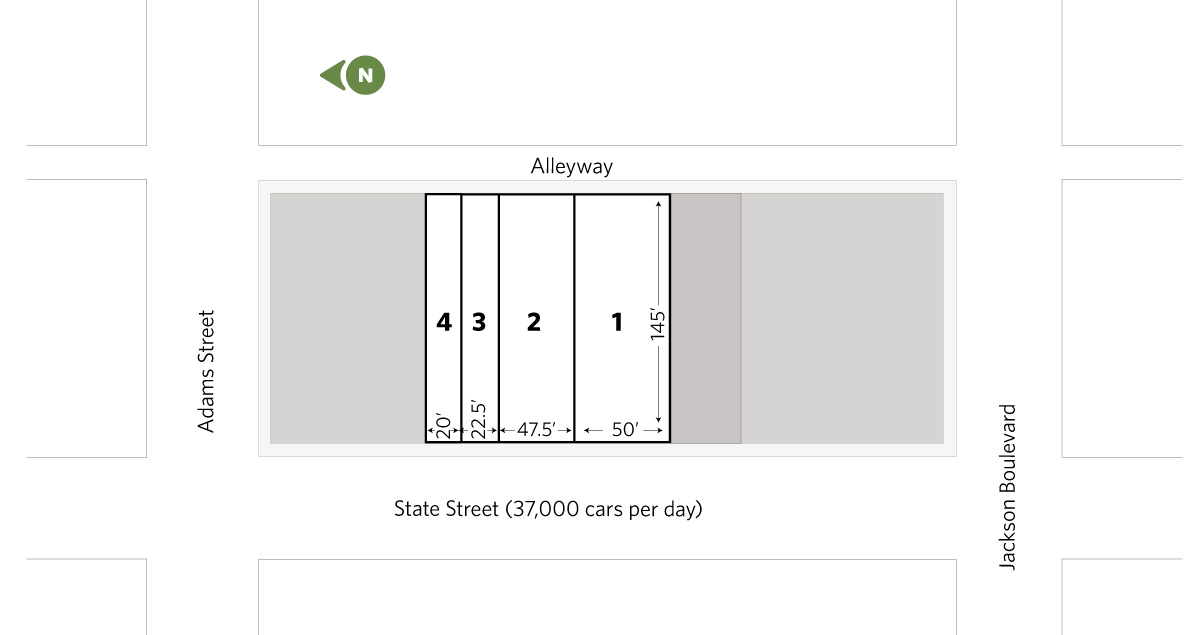Click the 20' width dimension label
The height and width of the screenshot is (635, 1200).
[443, 427]
